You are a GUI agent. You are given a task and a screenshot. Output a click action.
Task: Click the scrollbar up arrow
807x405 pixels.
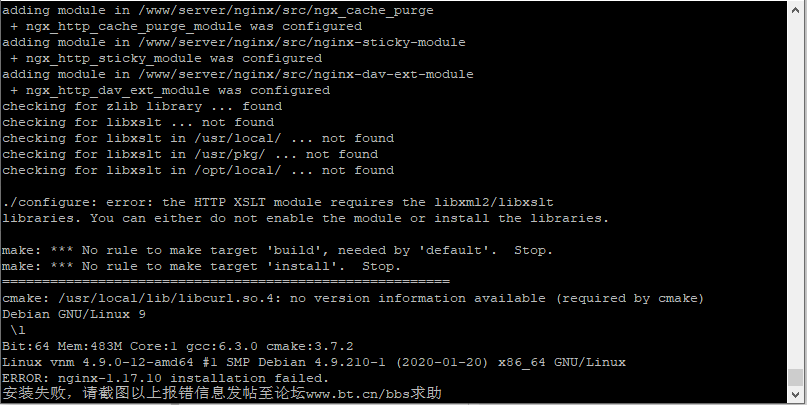click(797, 8)
